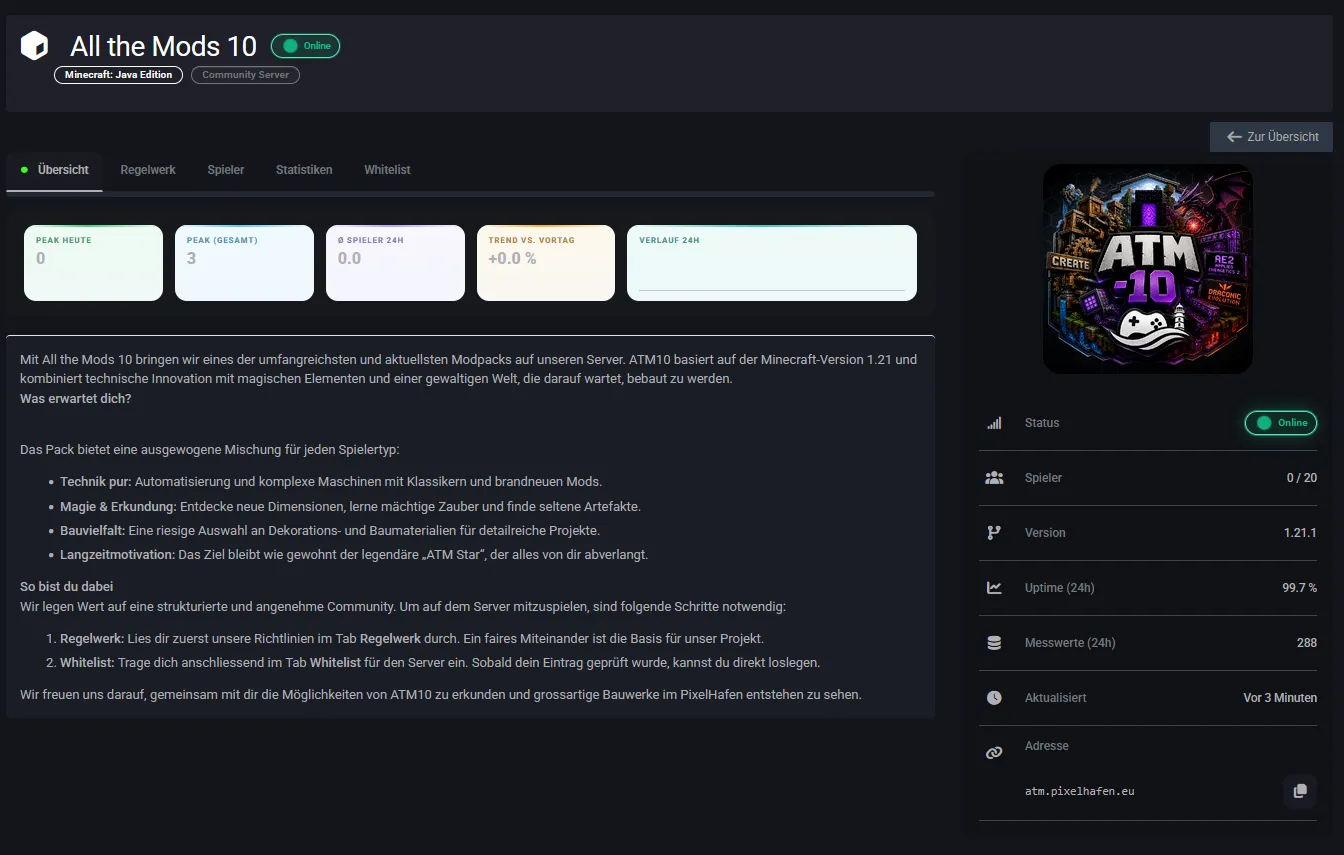1344x855 pixels.
Task: Click the text Vor 3 Minuten
Action: (x=1280, y=698)
